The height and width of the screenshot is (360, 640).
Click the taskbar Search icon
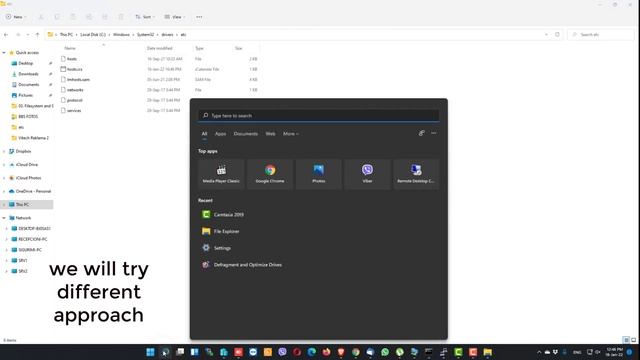pyautogui.click(x=165, y=352)
